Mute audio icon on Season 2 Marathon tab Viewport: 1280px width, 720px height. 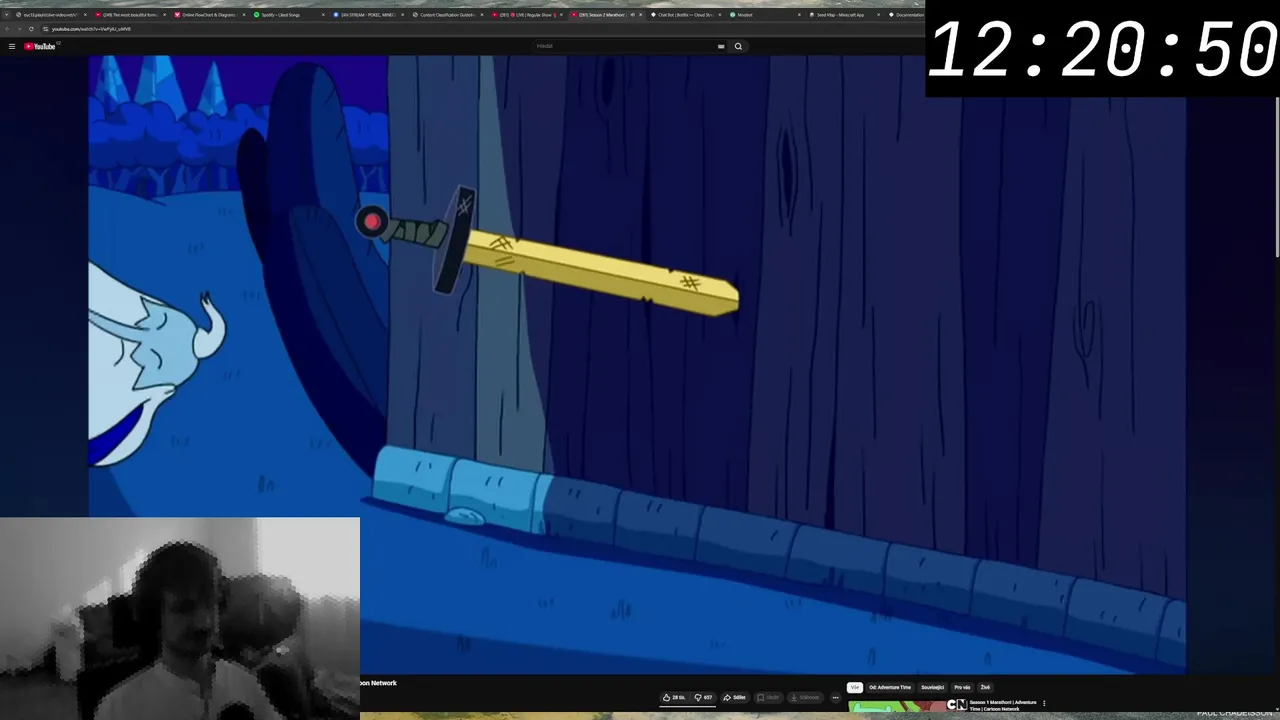[632, 15]
